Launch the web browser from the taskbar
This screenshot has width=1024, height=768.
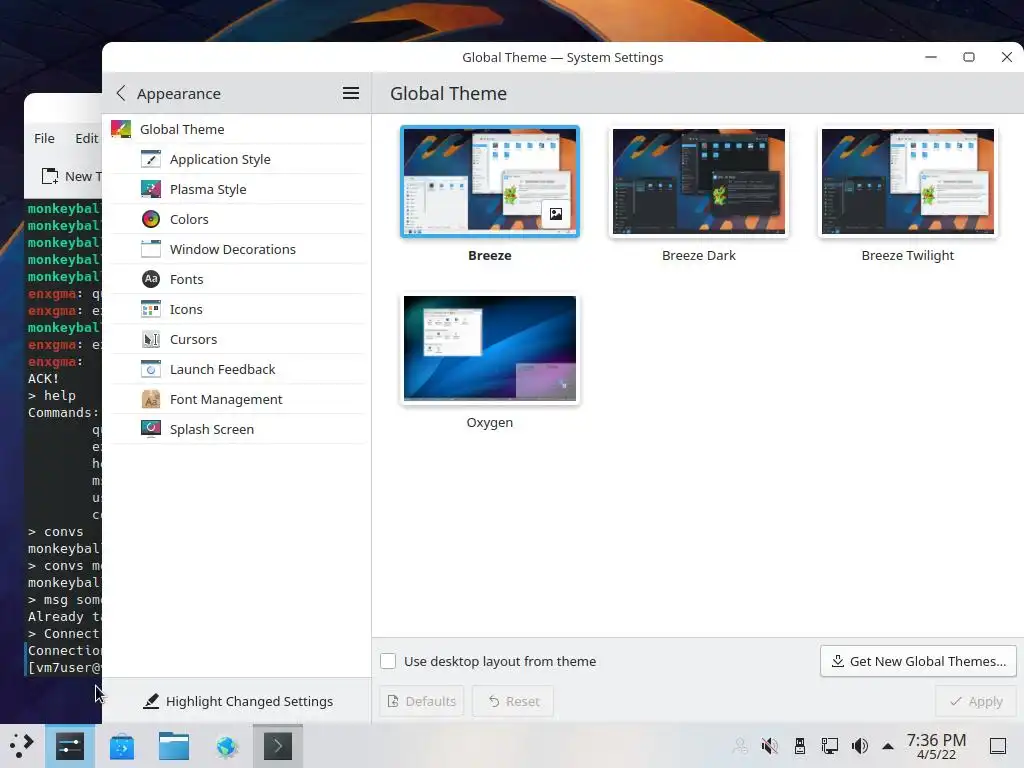[x=226, y=746]
